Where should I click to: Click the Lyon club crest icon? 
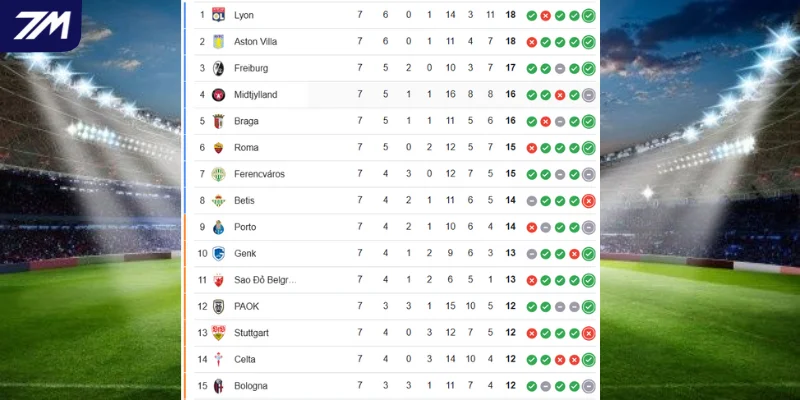click(x=218, y=15)
